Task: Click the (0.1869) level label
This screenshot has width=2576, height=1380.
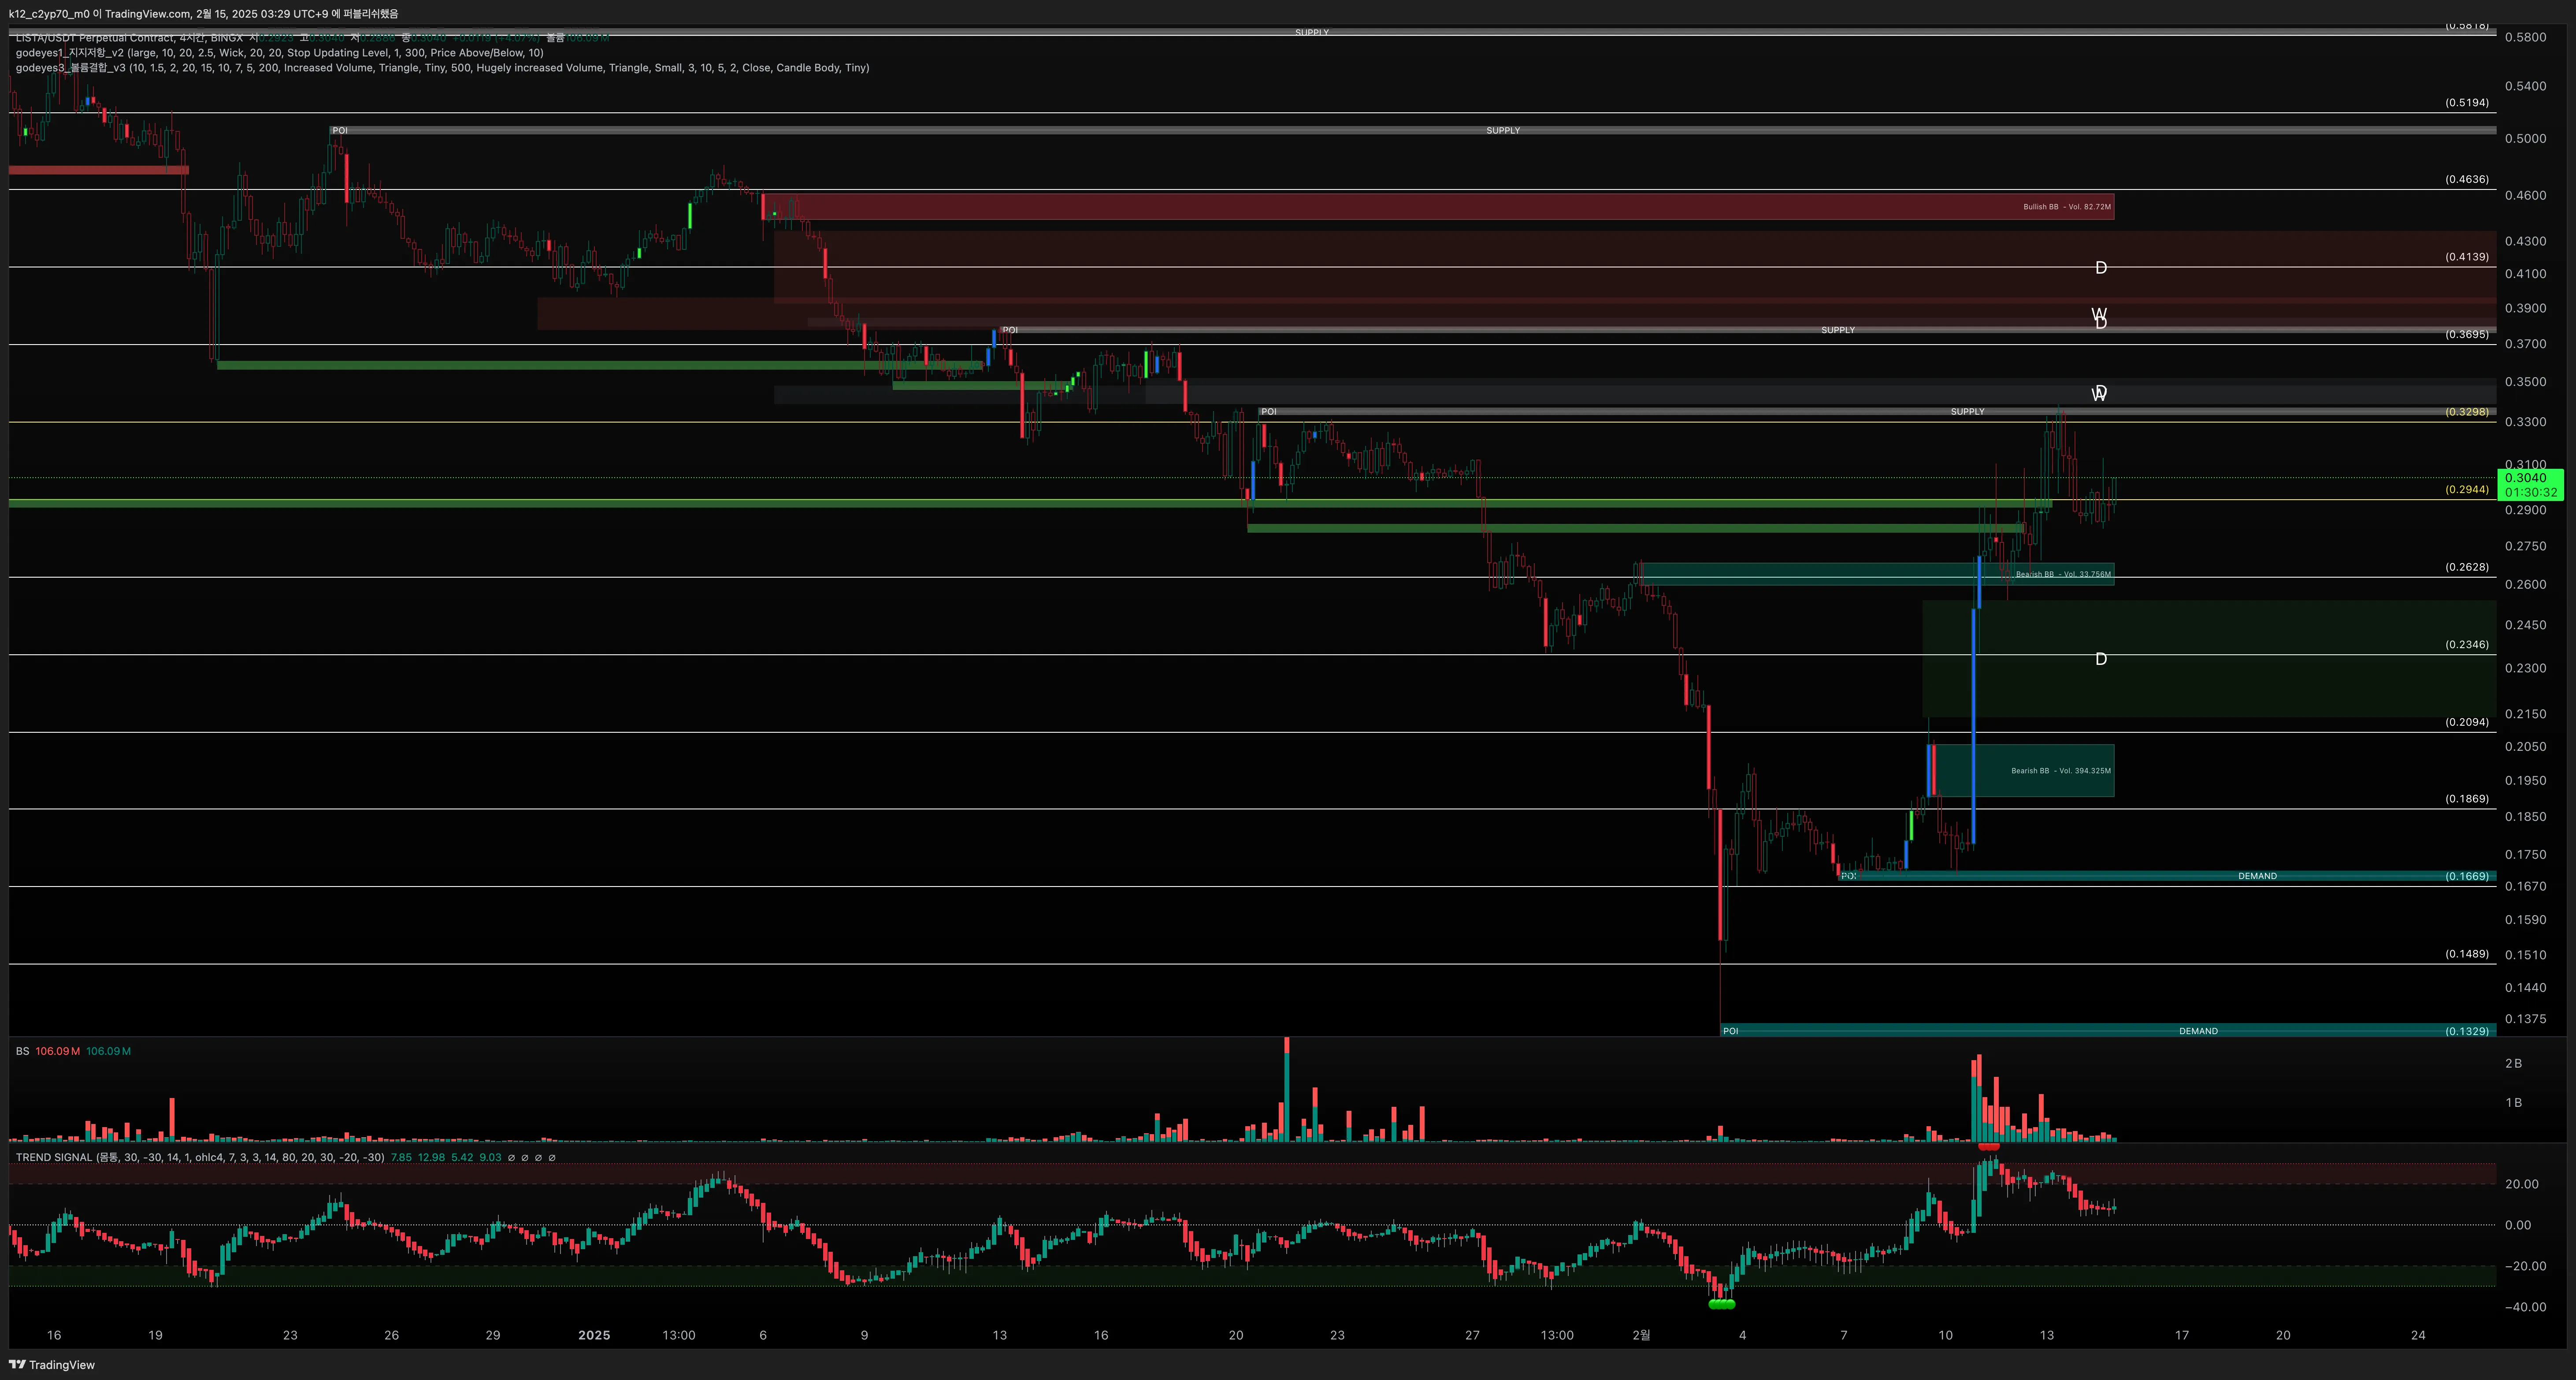Action: click(2467, 799)
